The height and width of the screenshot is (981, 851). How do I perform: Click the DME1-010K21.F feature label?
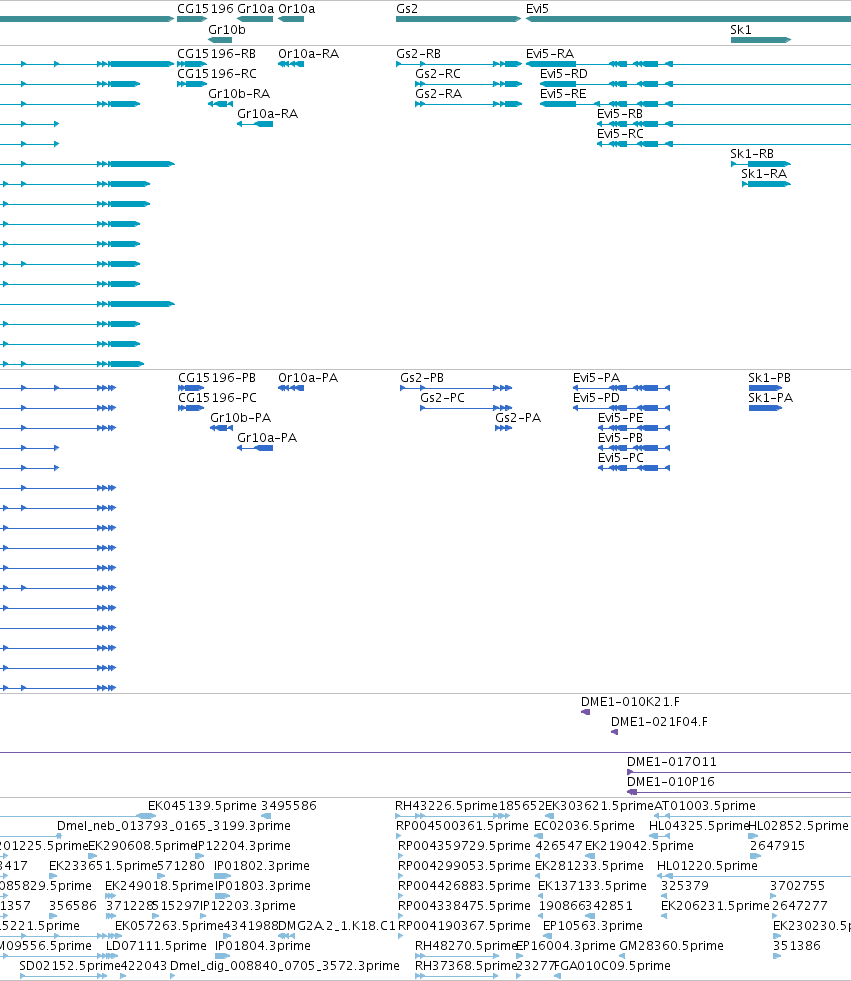pos(630,702)
